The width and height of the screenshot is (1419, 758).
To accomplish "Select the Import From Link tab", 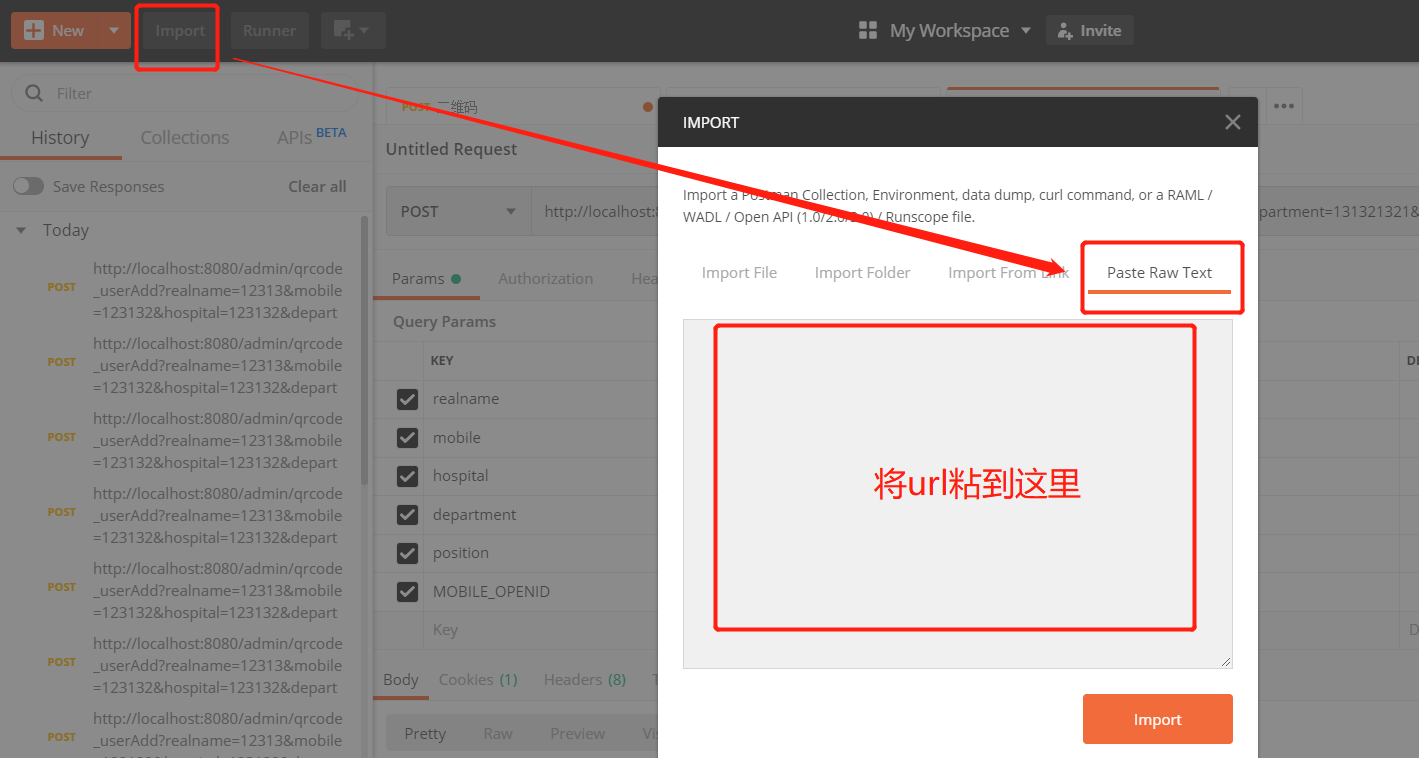I will 1008,272.
